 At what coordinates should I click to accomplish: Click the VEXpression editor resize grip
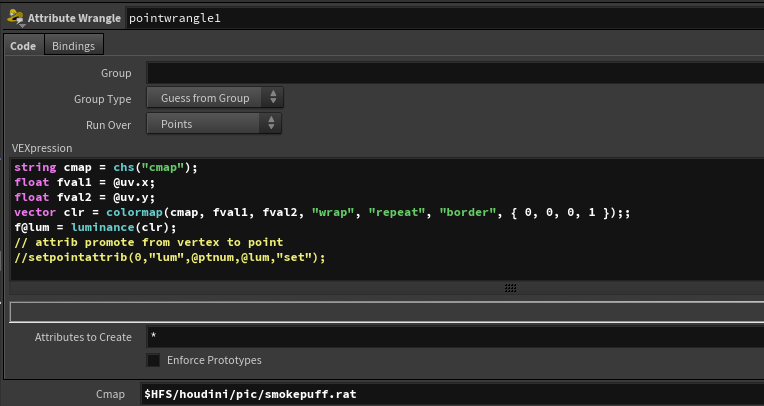pyautogui.click(x=510, y=287)
